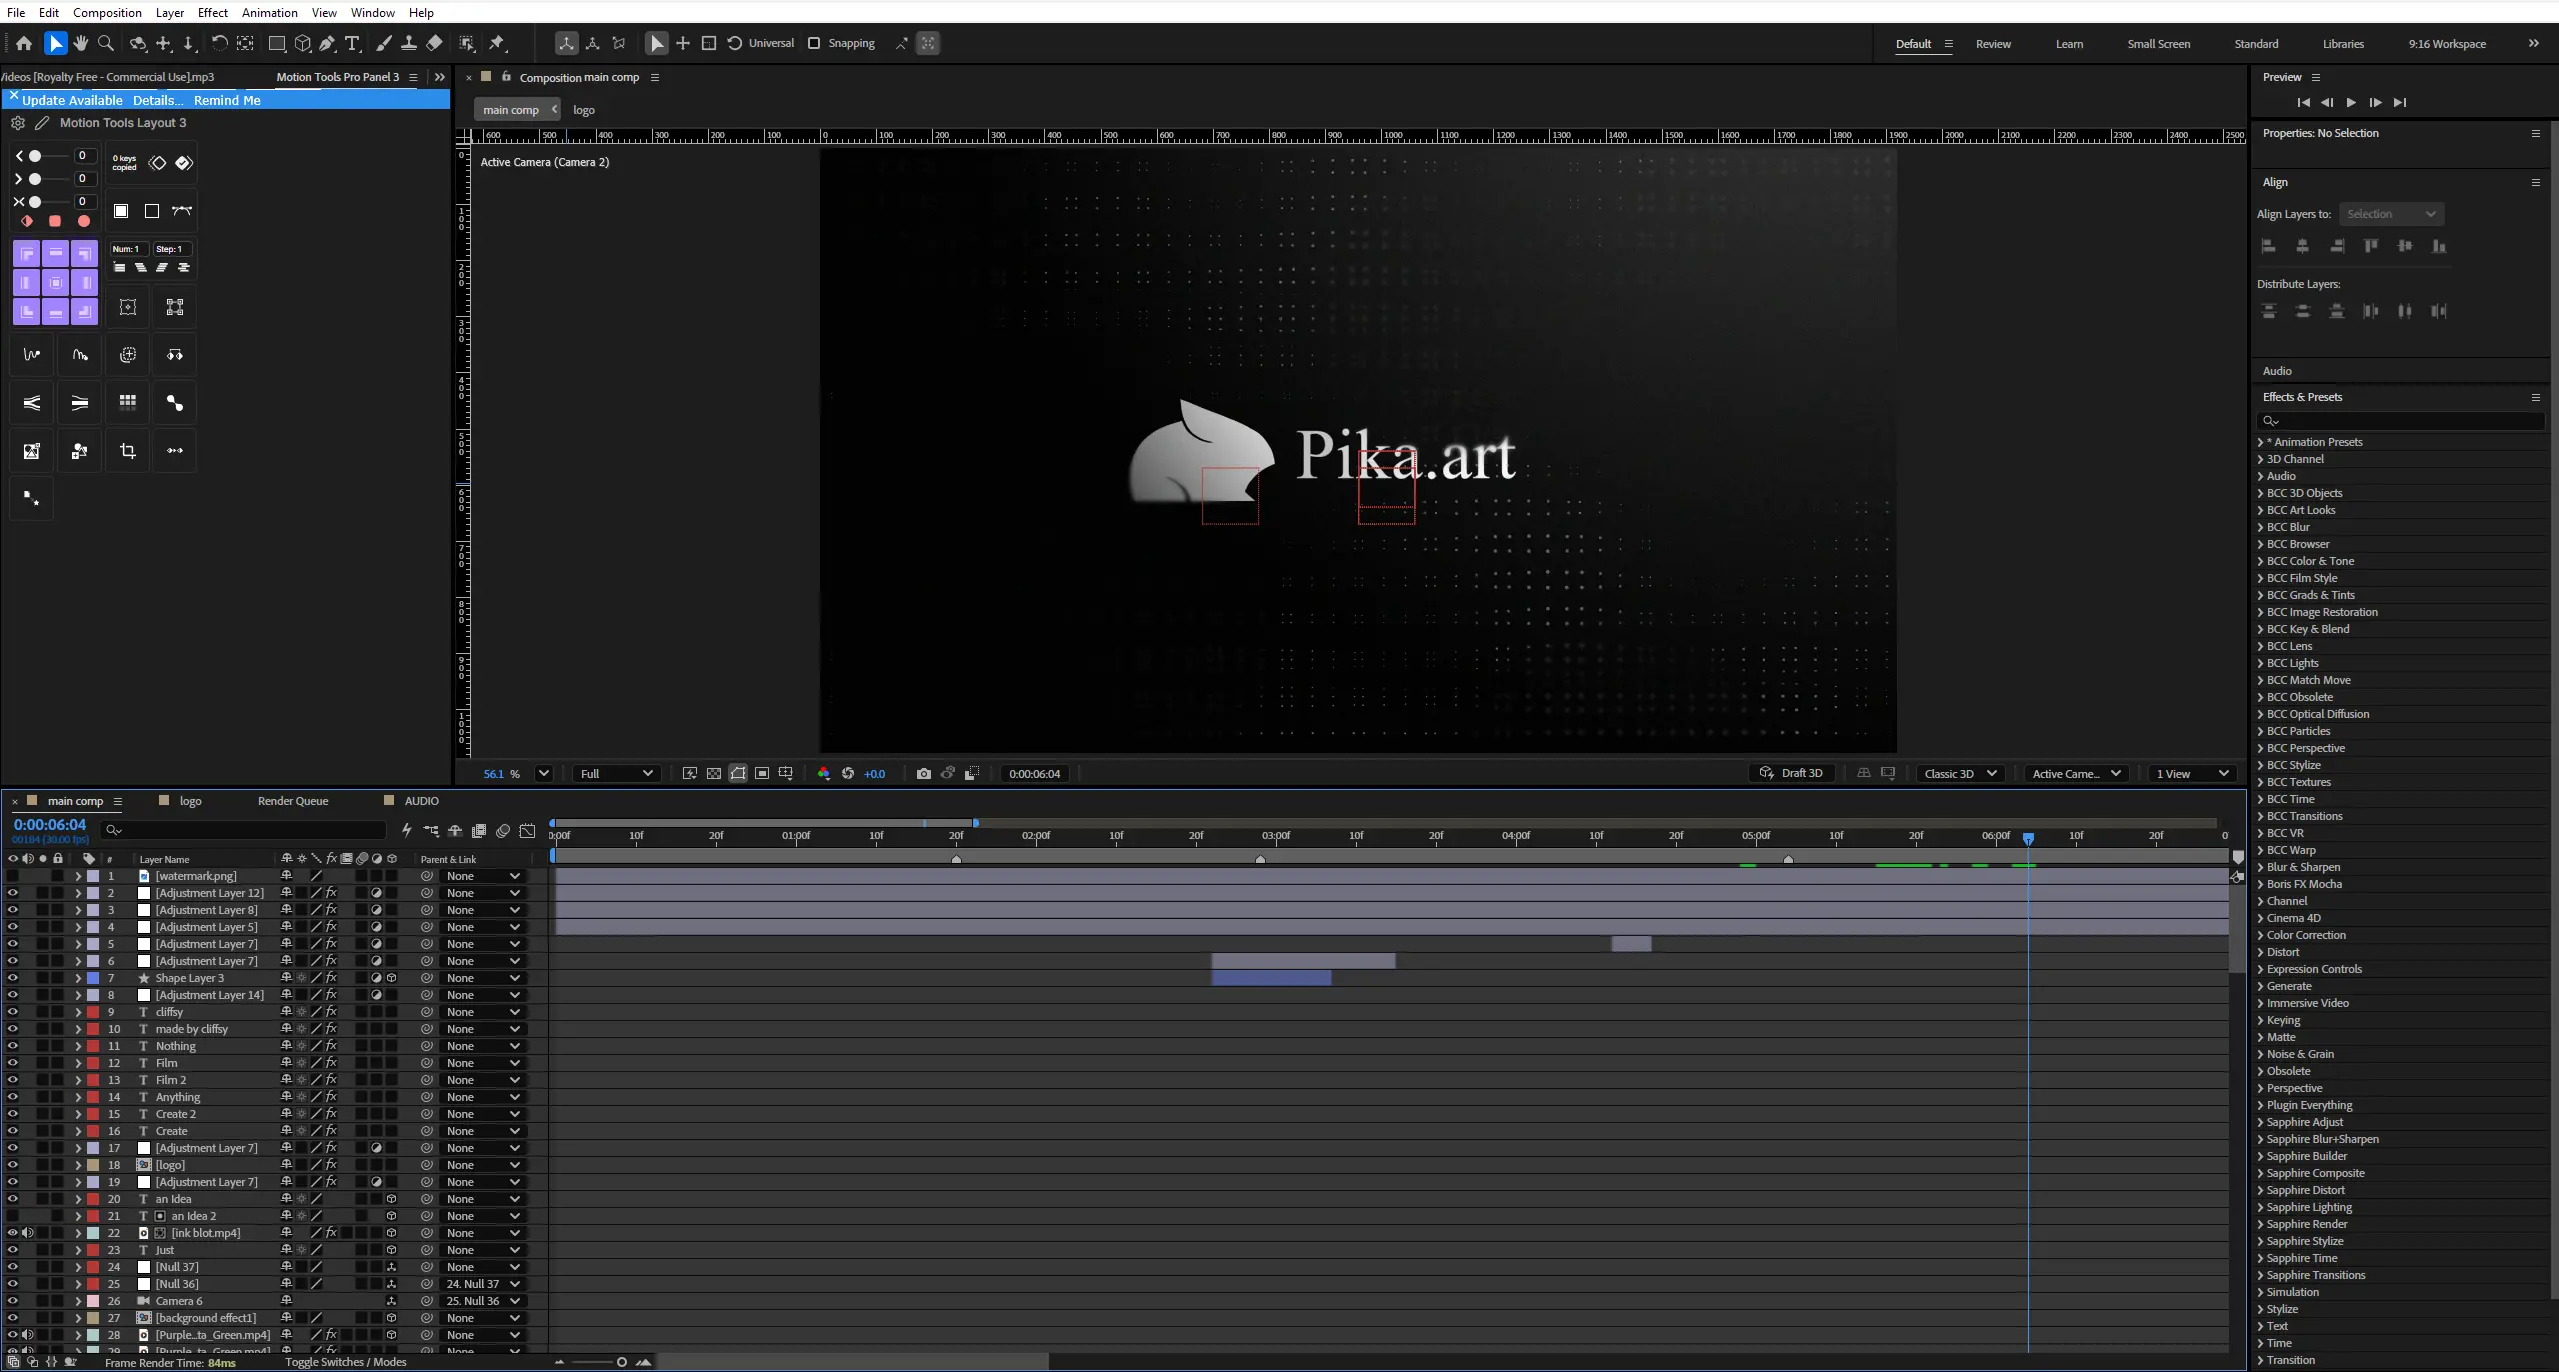The image size is (2559, 1372).
Task: Hide the [Null 37] layer
Action: point(12,1267)
